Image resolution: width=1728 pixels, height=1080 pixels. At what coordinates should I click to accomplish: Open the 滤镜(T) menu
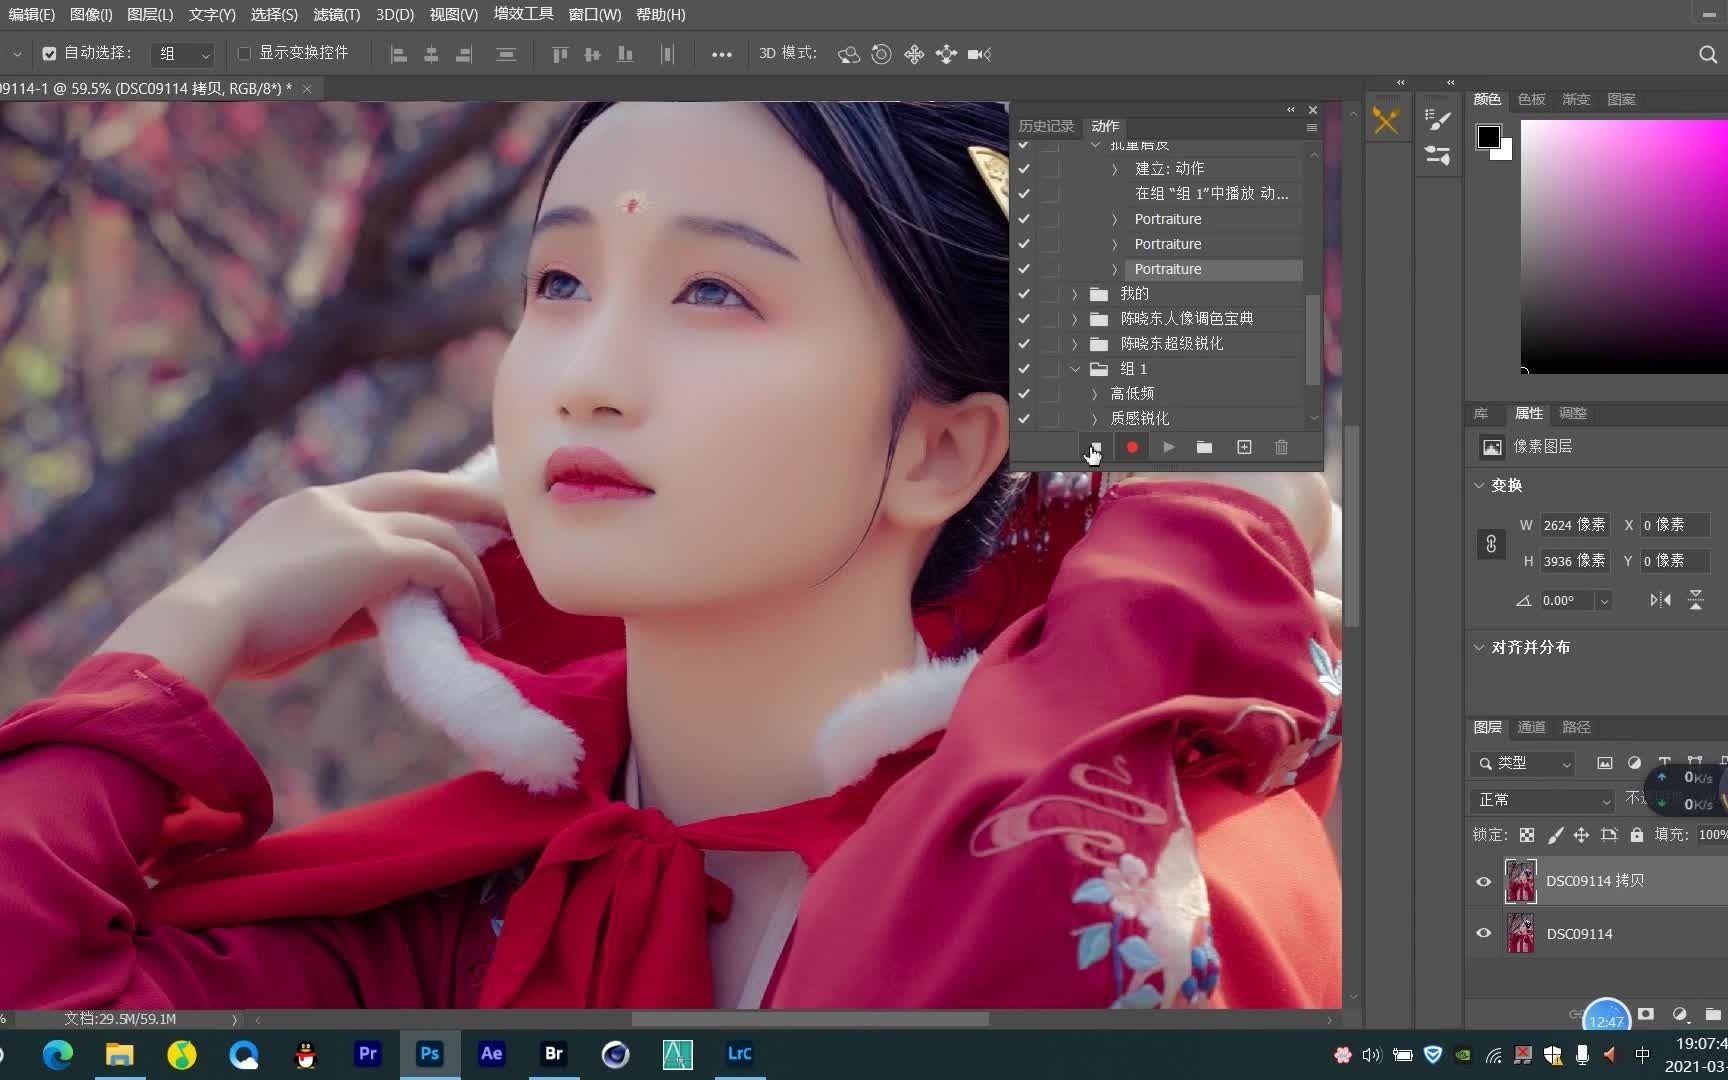coord(336,15)
